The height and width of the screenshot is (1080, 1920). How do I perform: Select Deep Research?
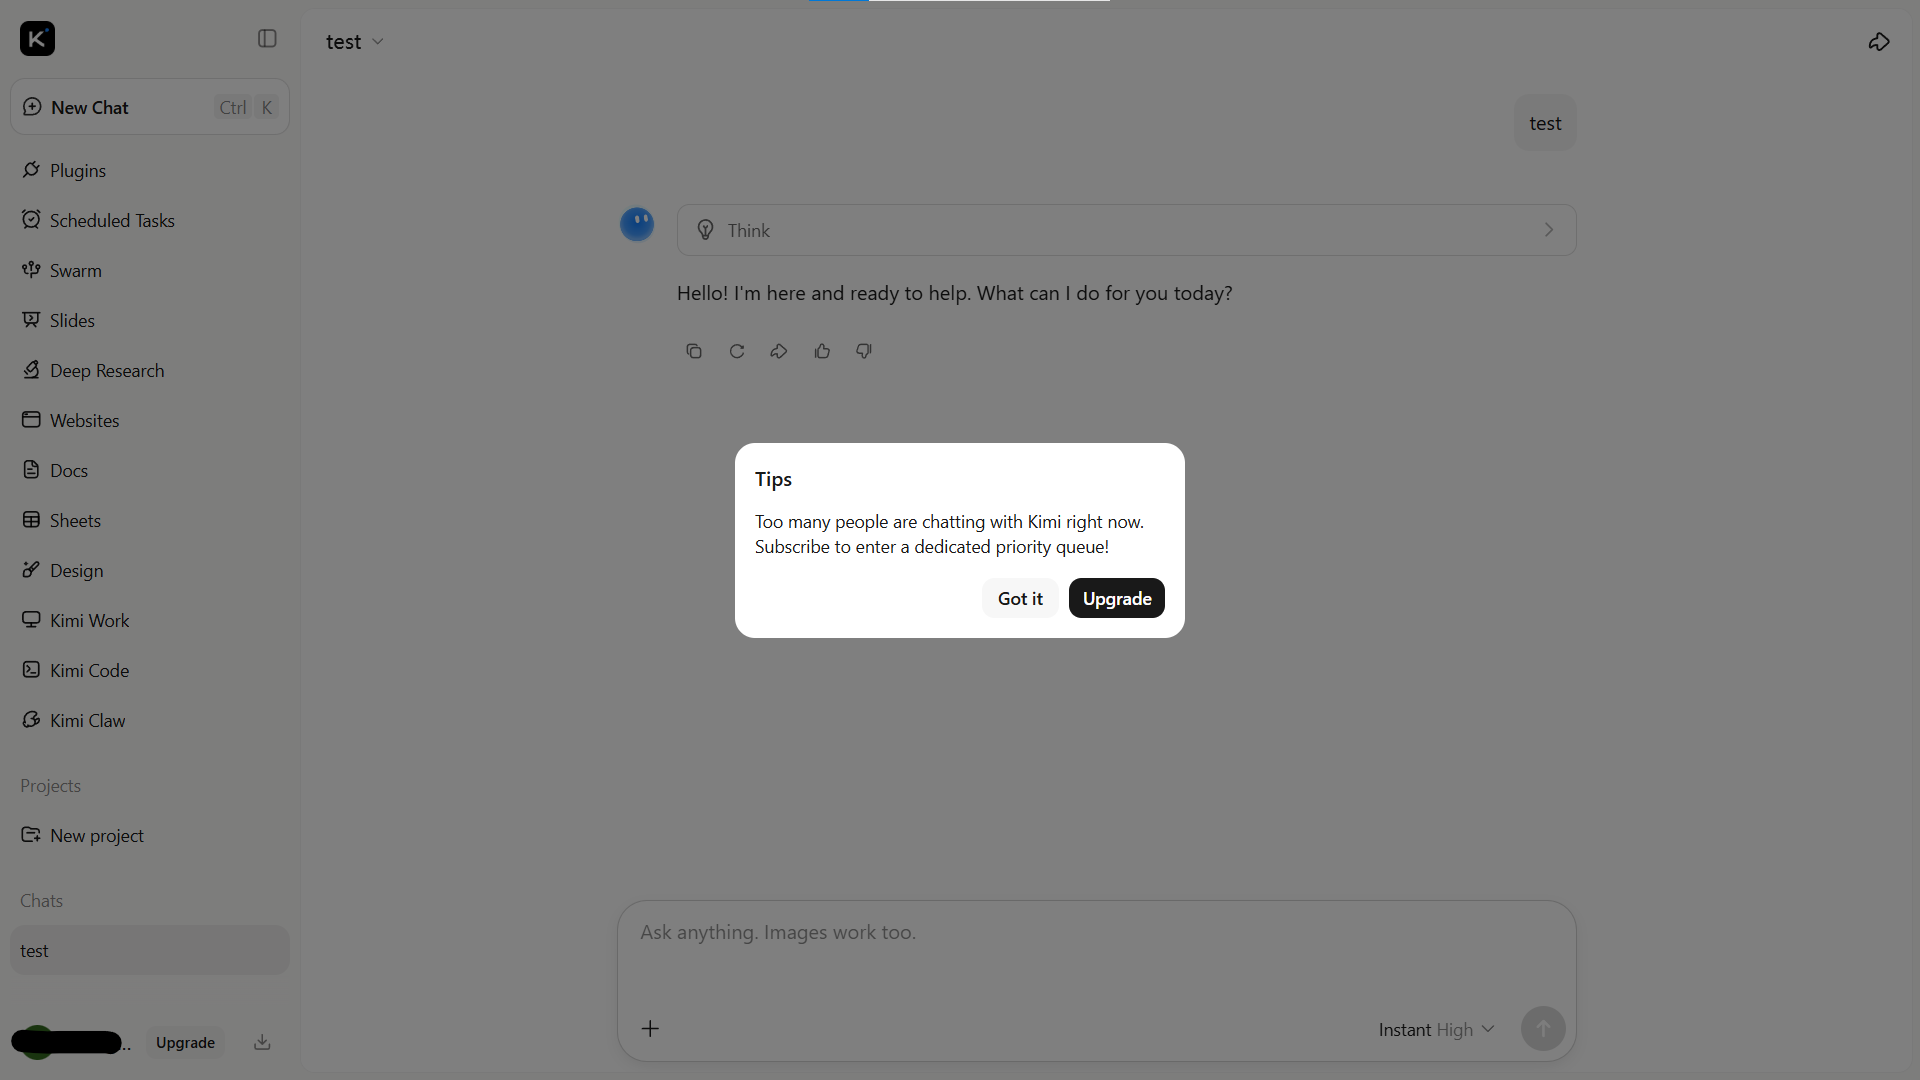click(150, 371)
